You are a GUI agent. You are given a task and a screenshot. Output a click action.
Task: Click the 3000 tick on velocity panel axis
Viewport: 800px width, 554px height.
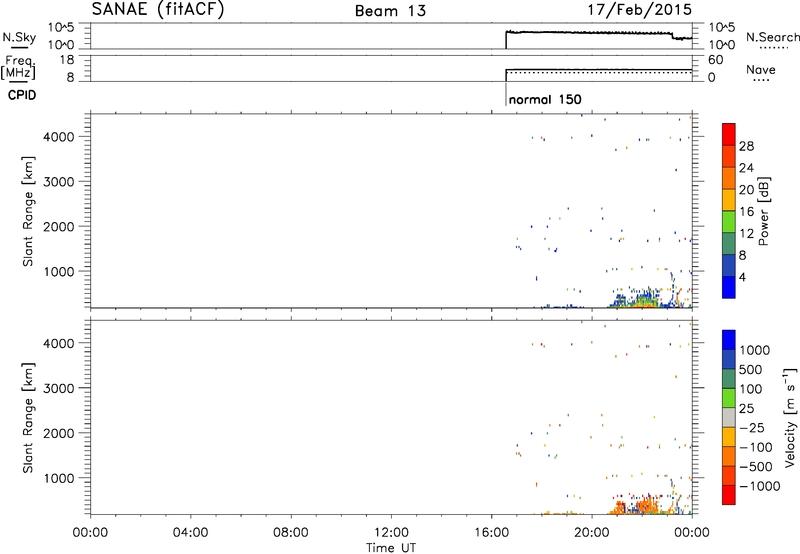pyautogui.click(x=60, y=388)
